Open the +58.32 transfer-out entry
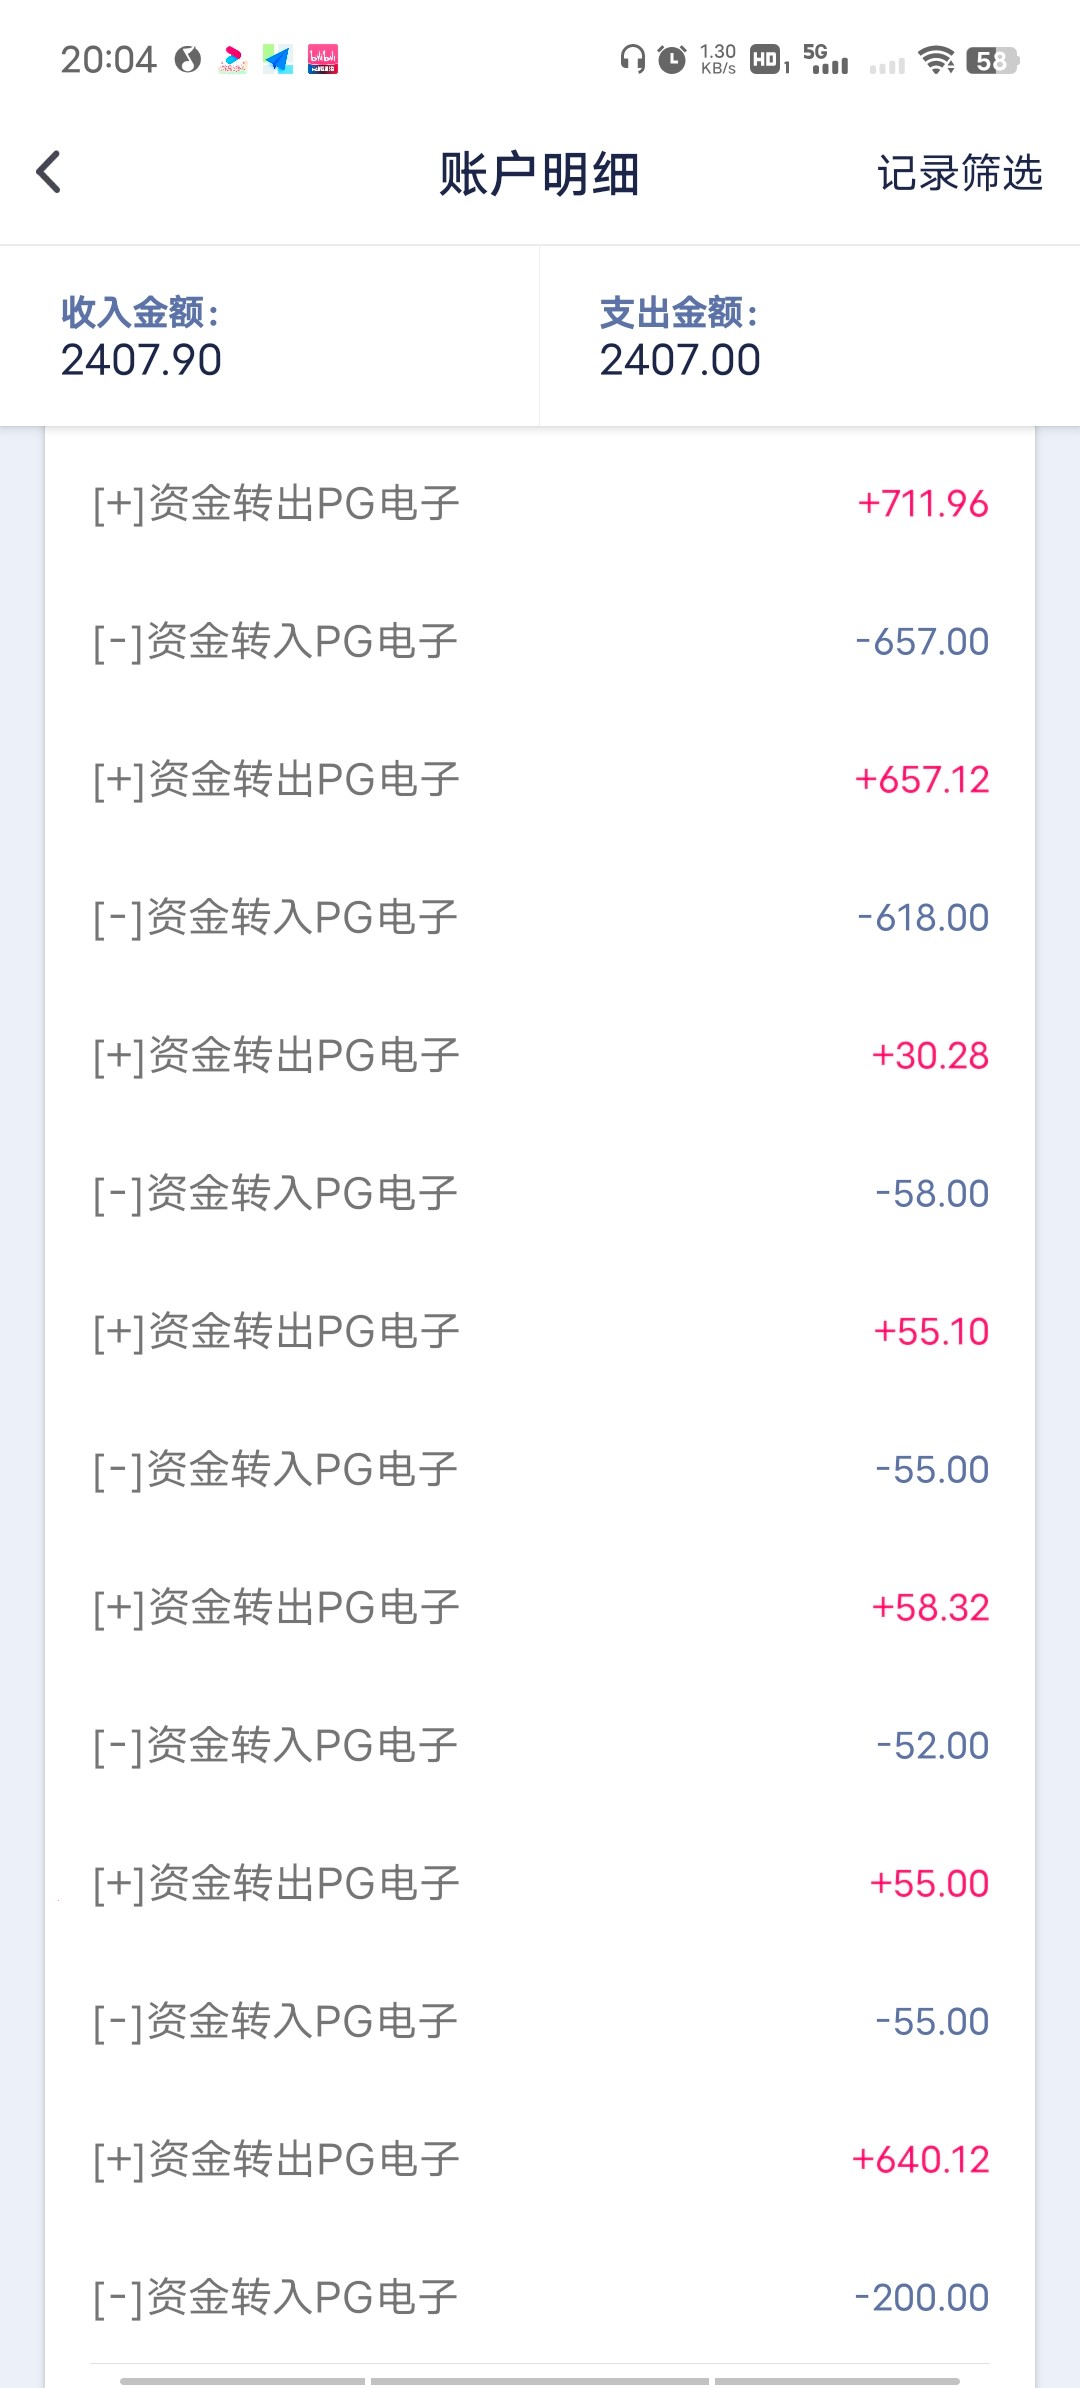 540,1607
